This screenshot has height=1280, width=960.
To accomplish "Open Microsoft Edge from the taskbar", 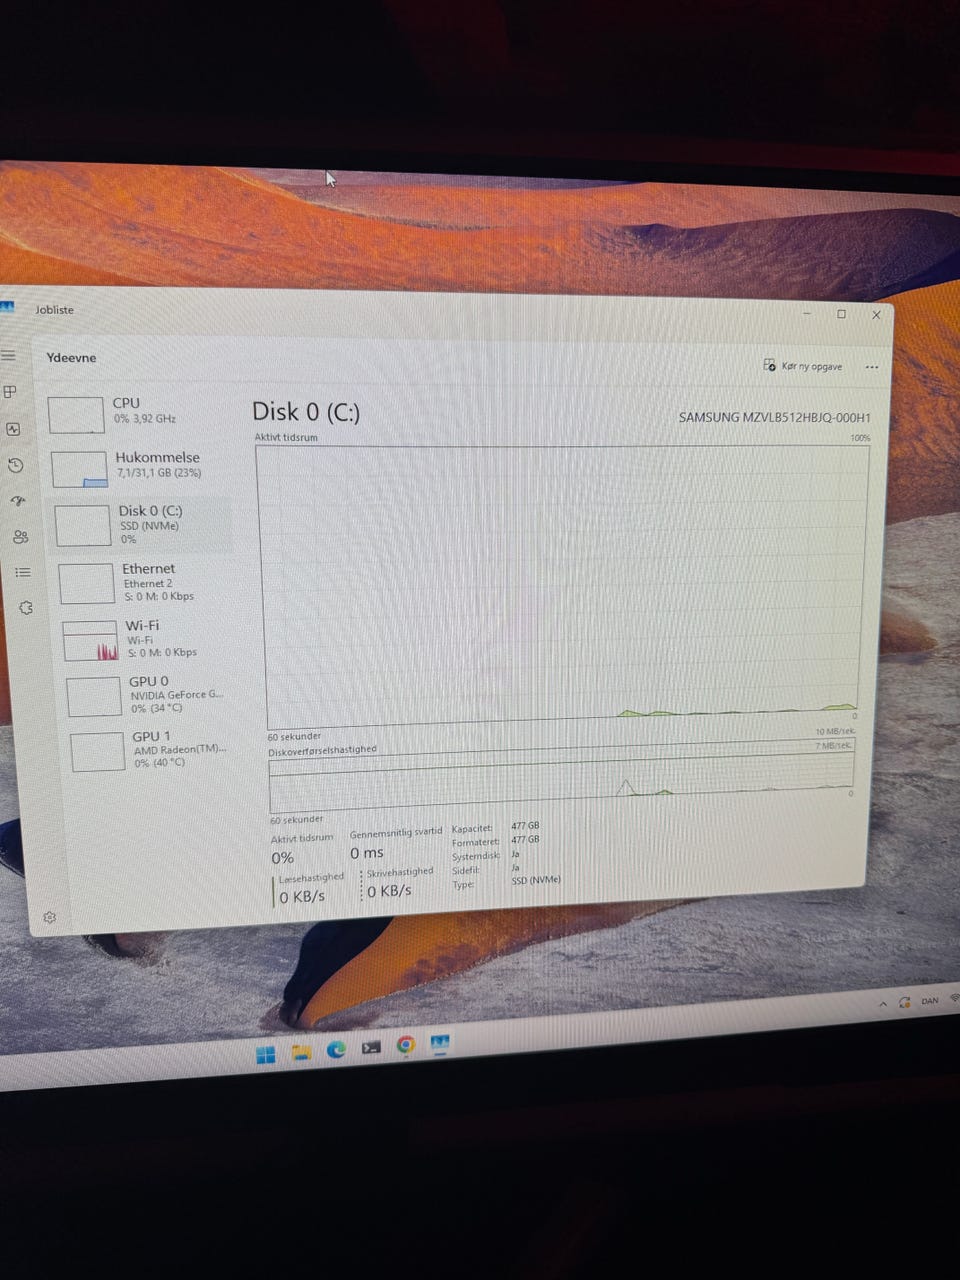I will tap(336, 1049).
